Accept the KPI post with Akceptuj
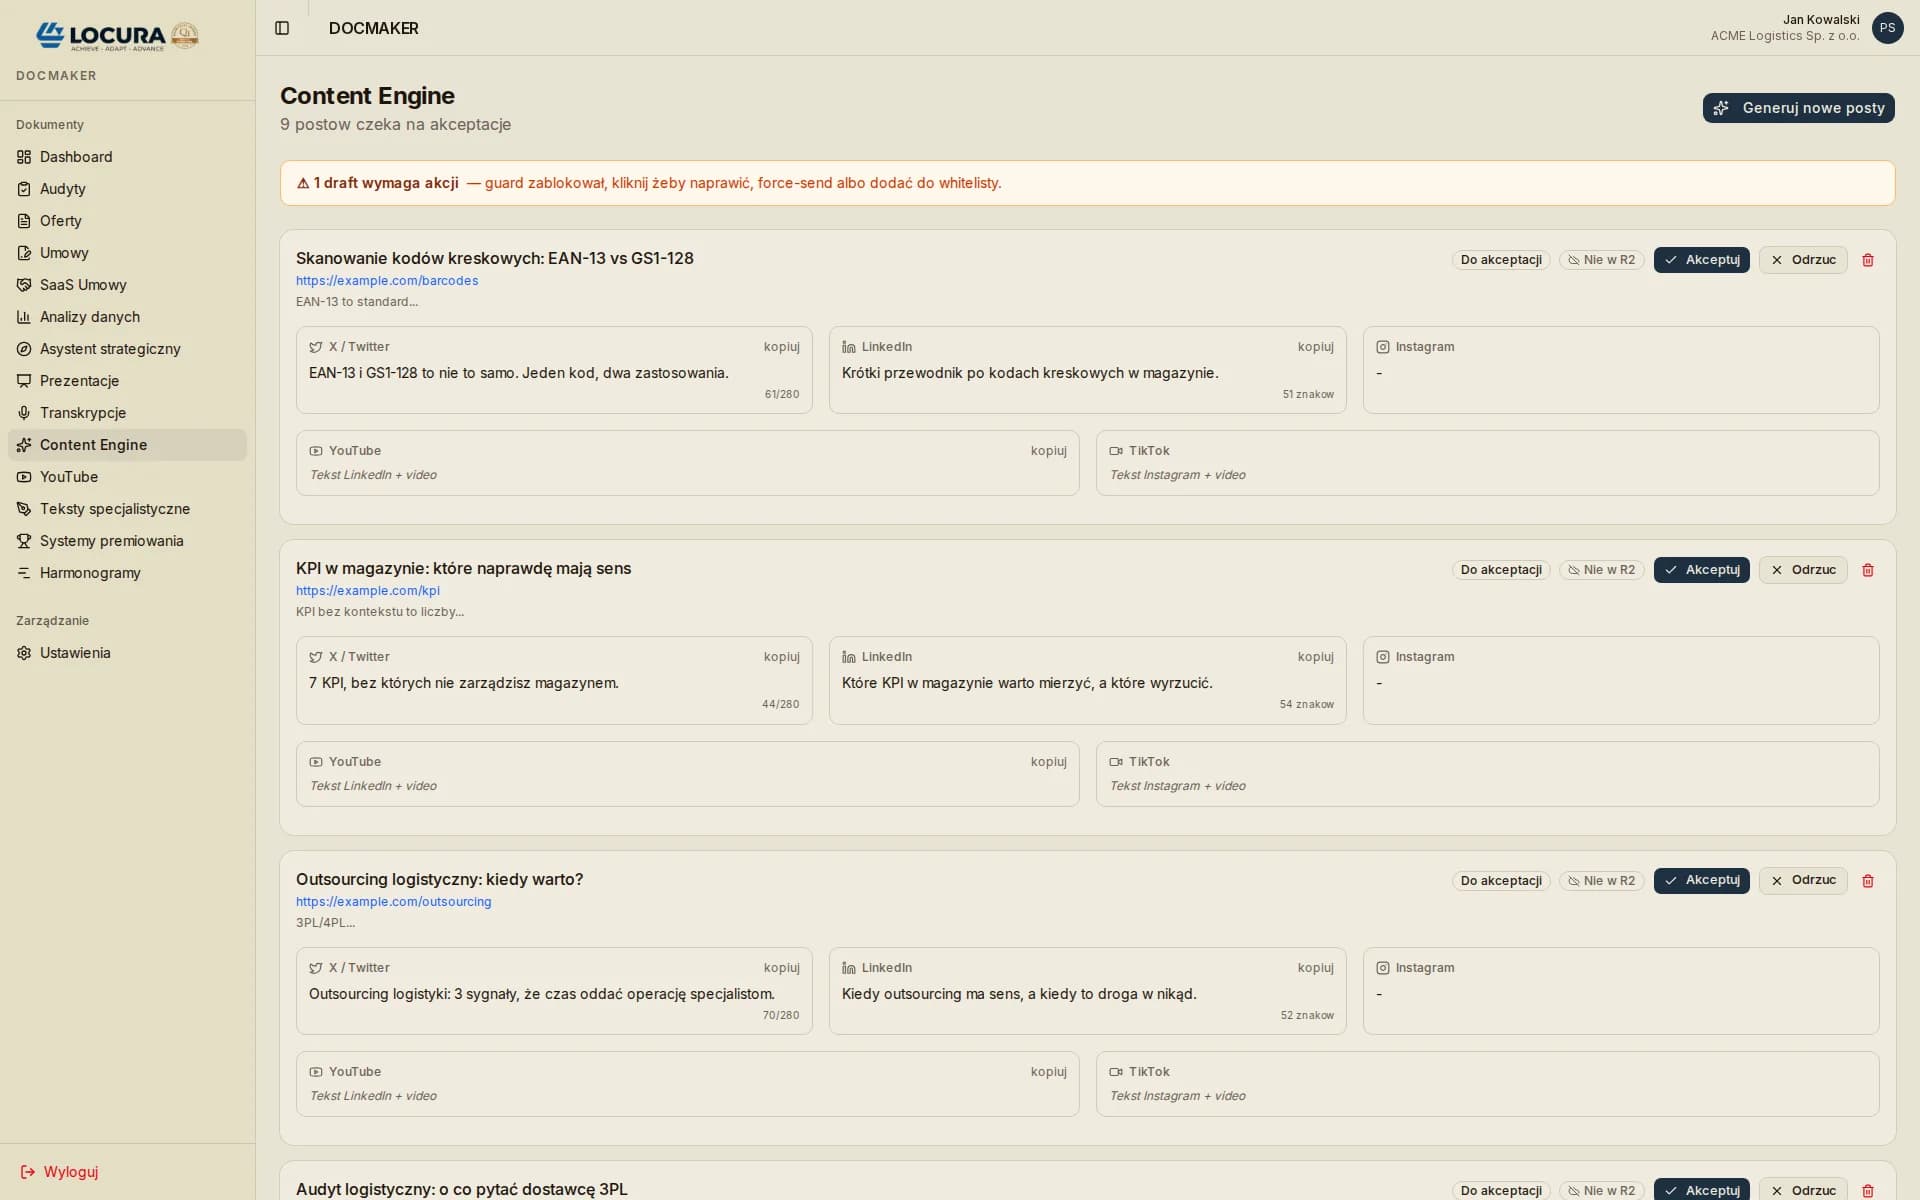This screenshot has height=1200, width=1920. (1702, 569)
